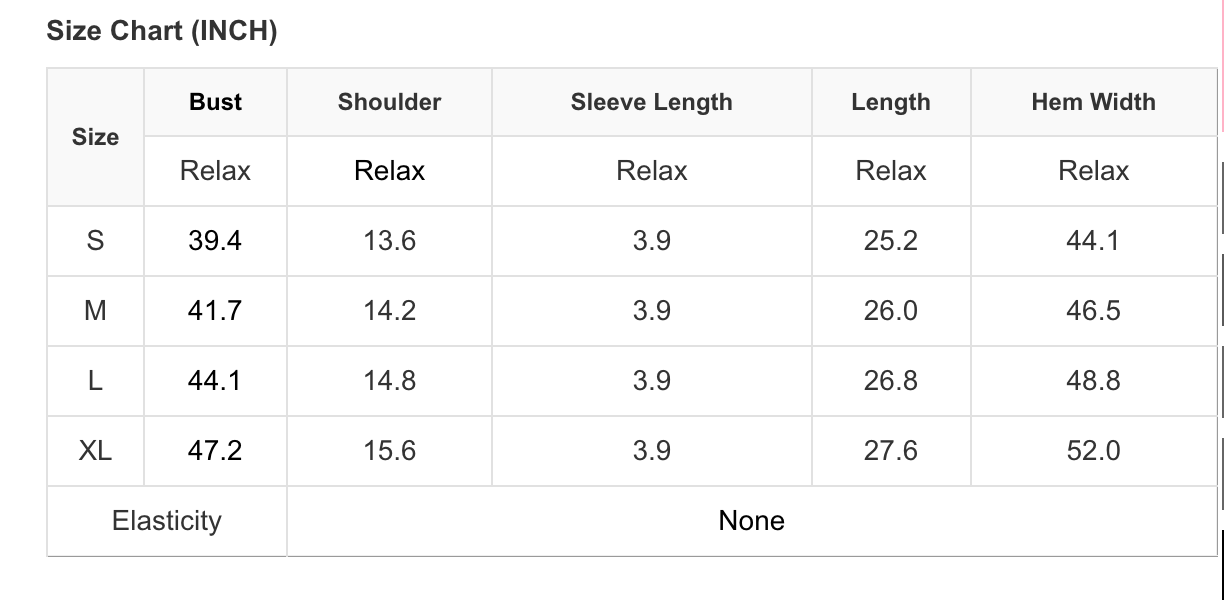Select the Sleeve Length column header
Image resolution: width=1224 pixels, height=600 pixels.
(x=651, y=102)
